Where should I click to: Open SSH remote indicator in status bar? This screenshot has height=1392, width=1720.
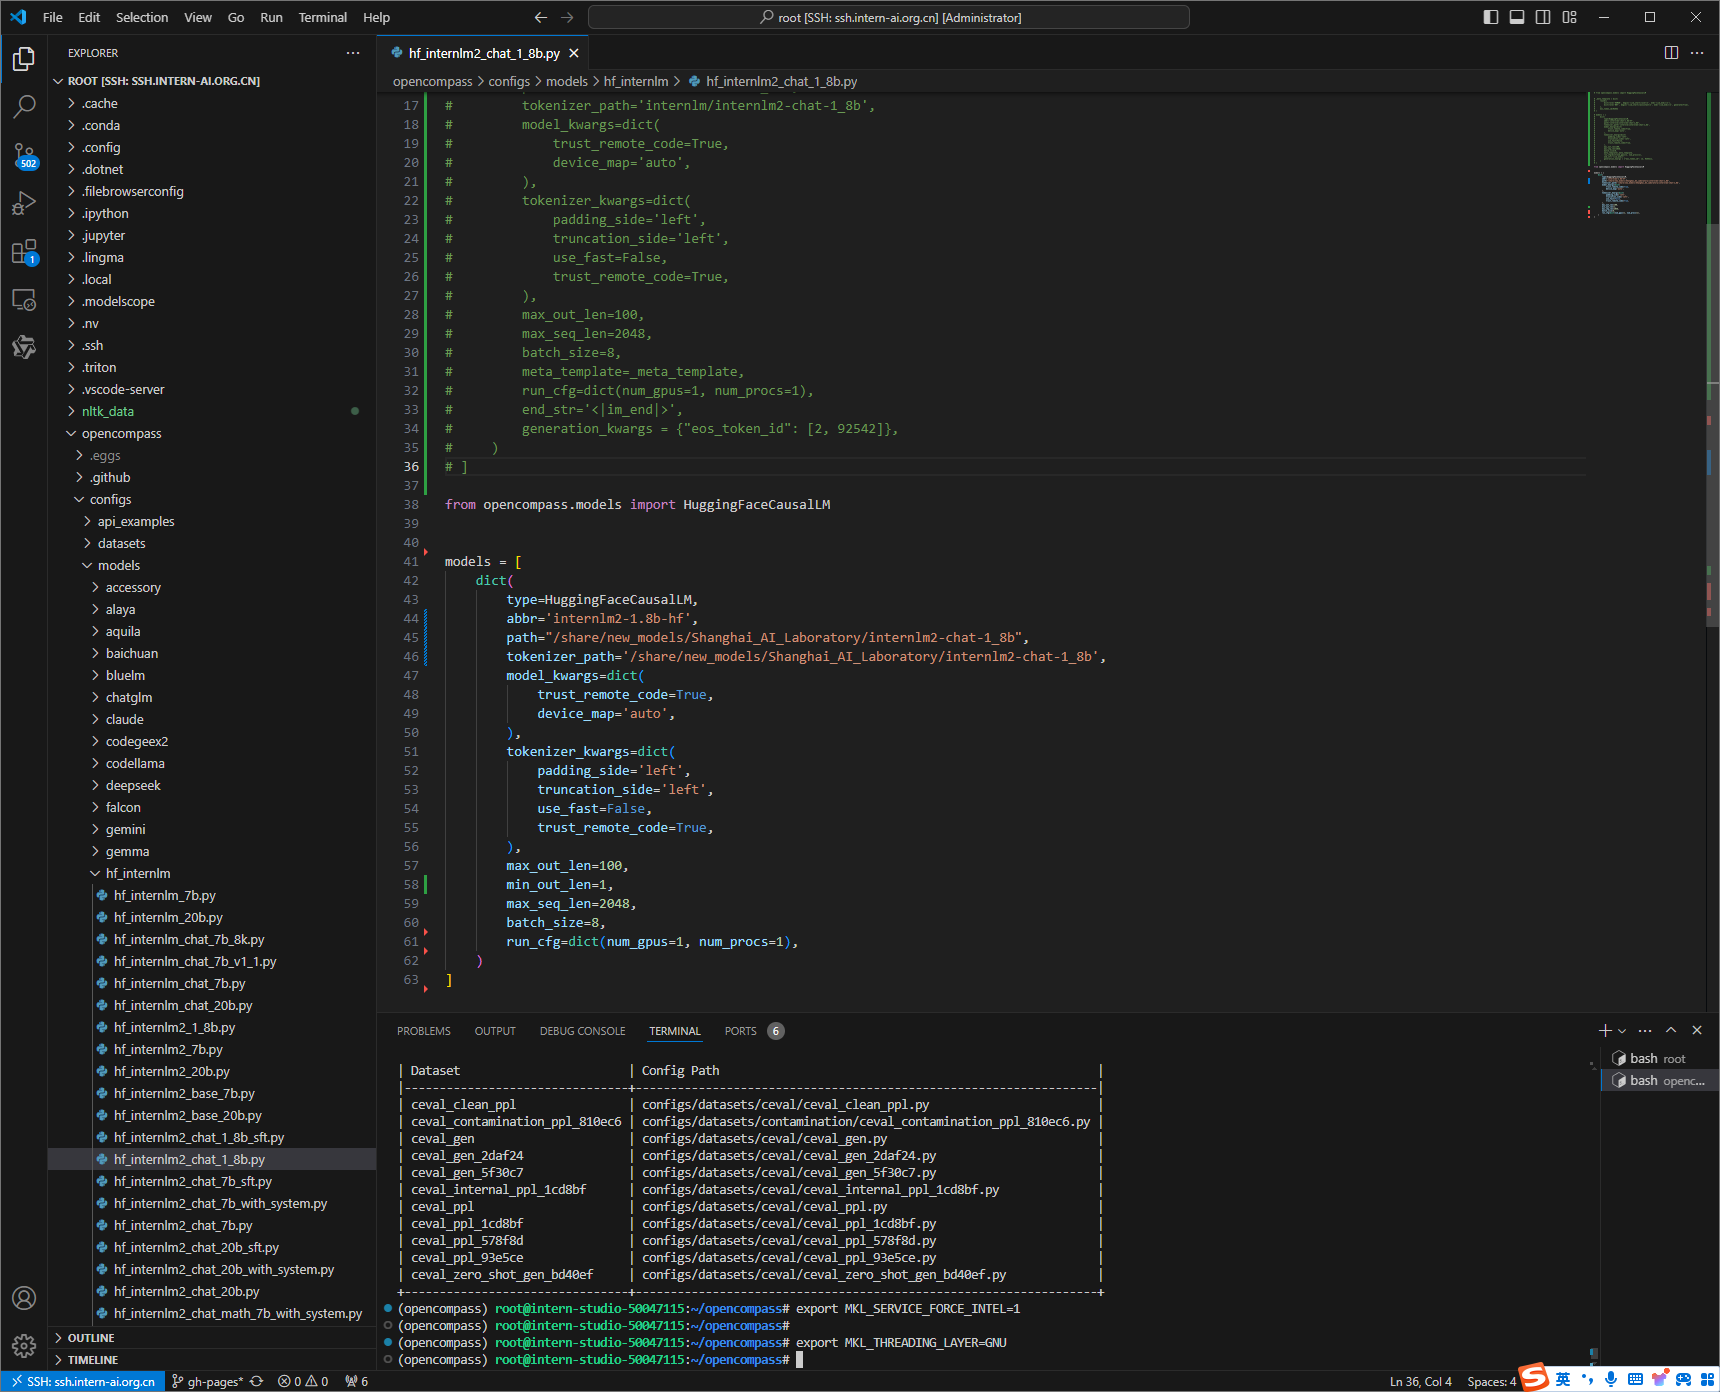click(x=83, y=1381)
